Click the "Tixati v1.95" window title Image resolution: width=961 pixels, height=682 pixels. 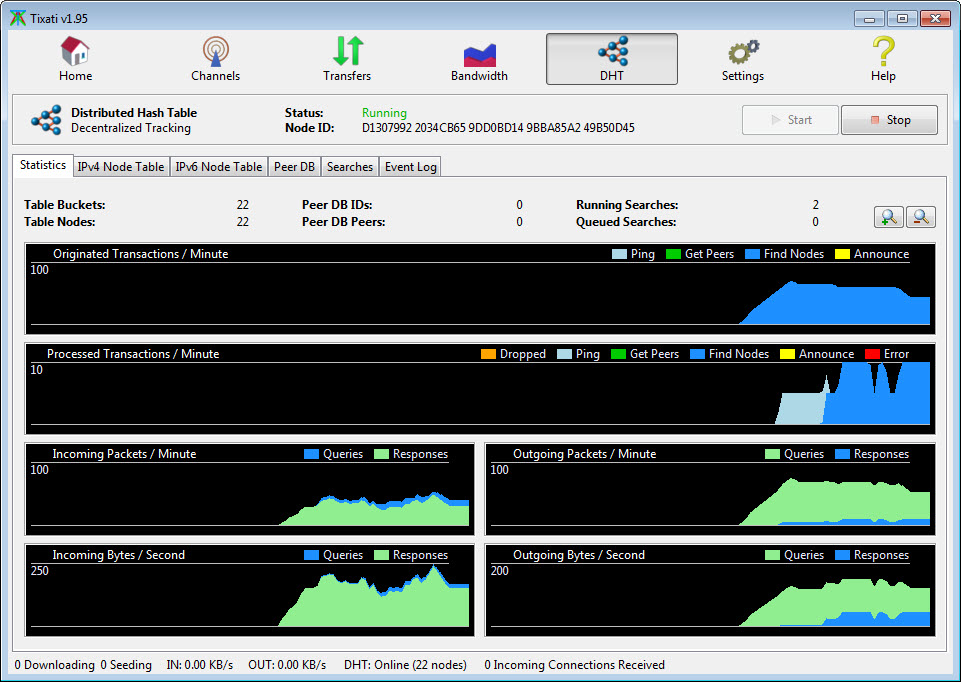(x=59, y=19)
